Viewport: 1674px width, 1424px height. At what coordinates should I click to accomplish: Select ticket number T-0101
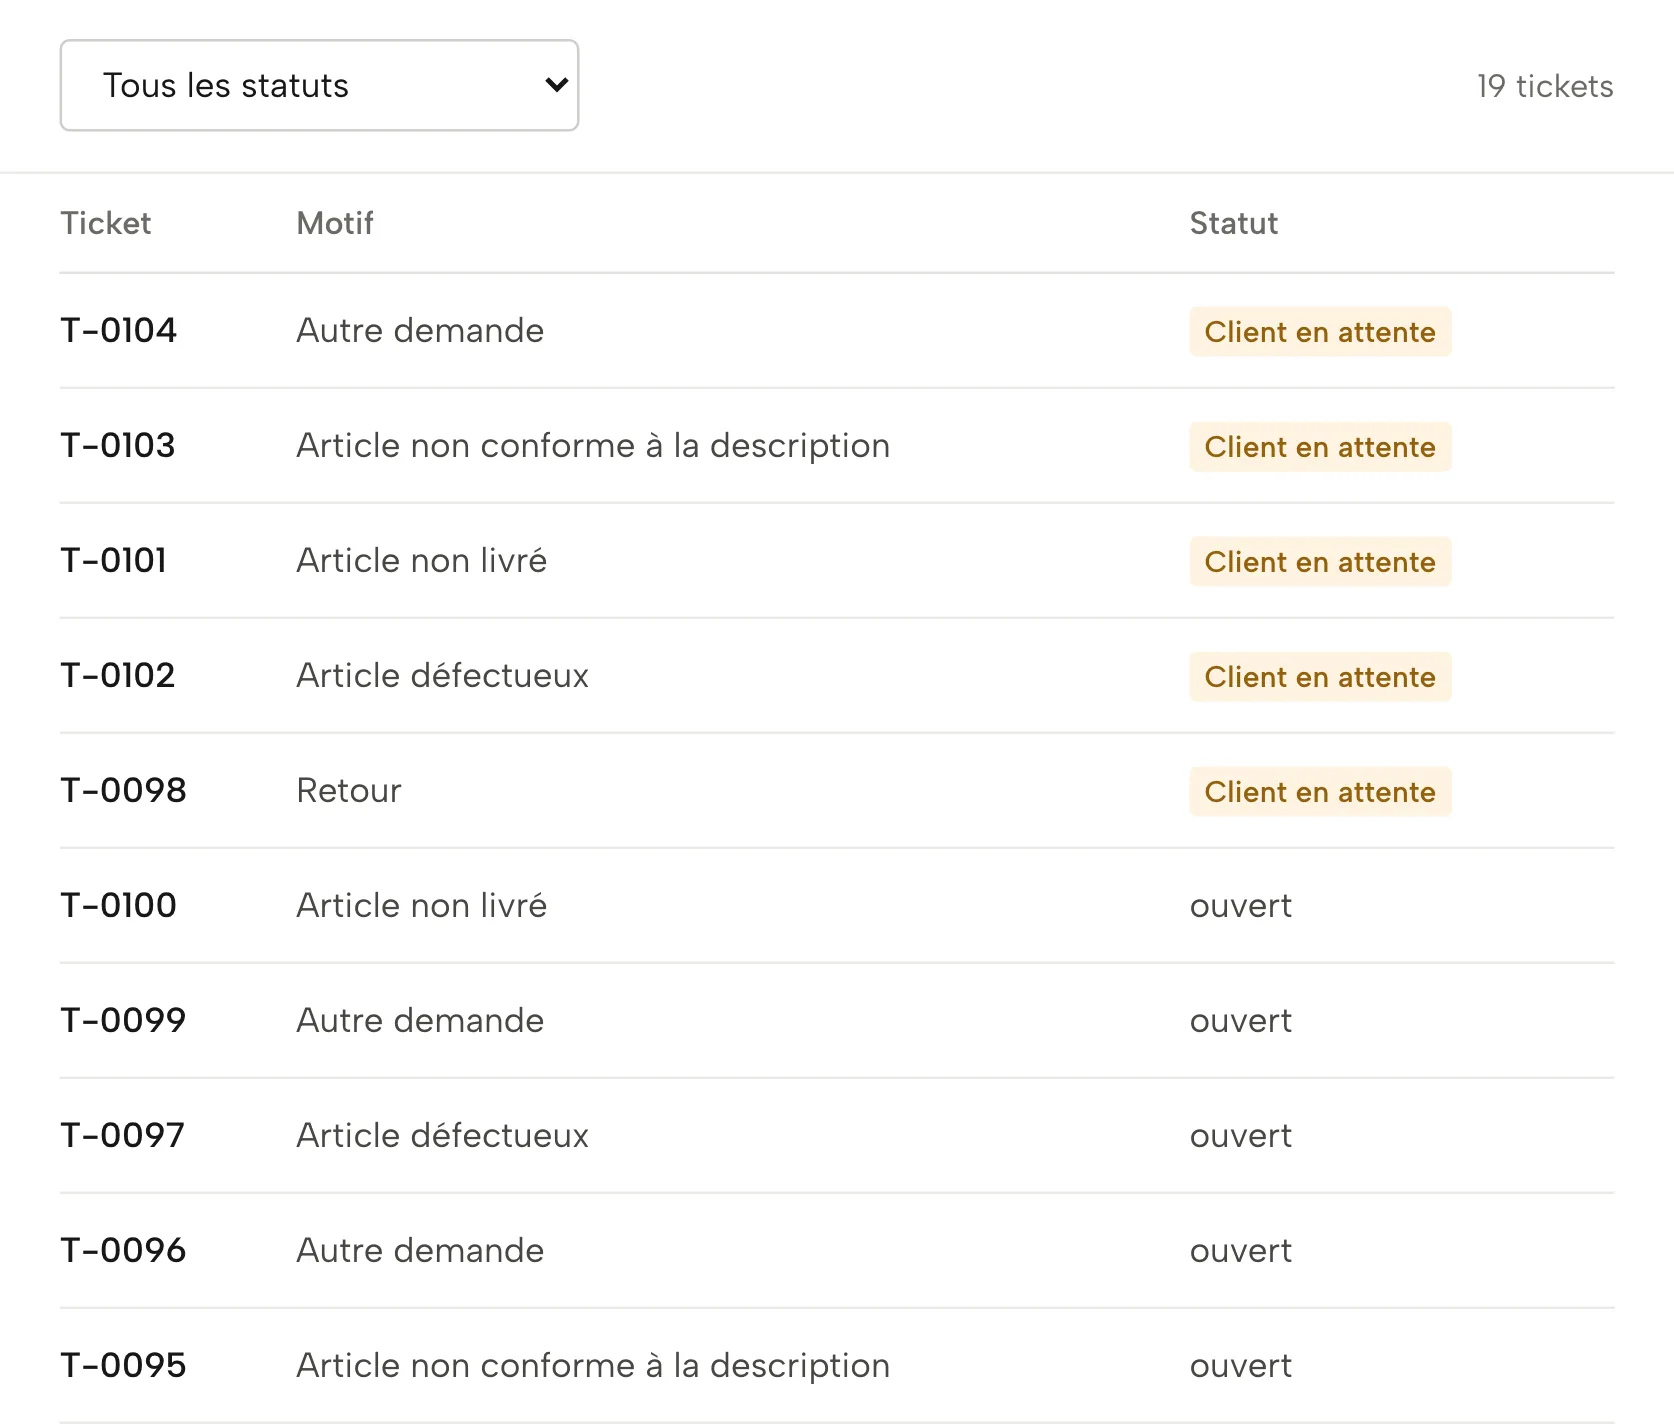(x=114, y=560)
